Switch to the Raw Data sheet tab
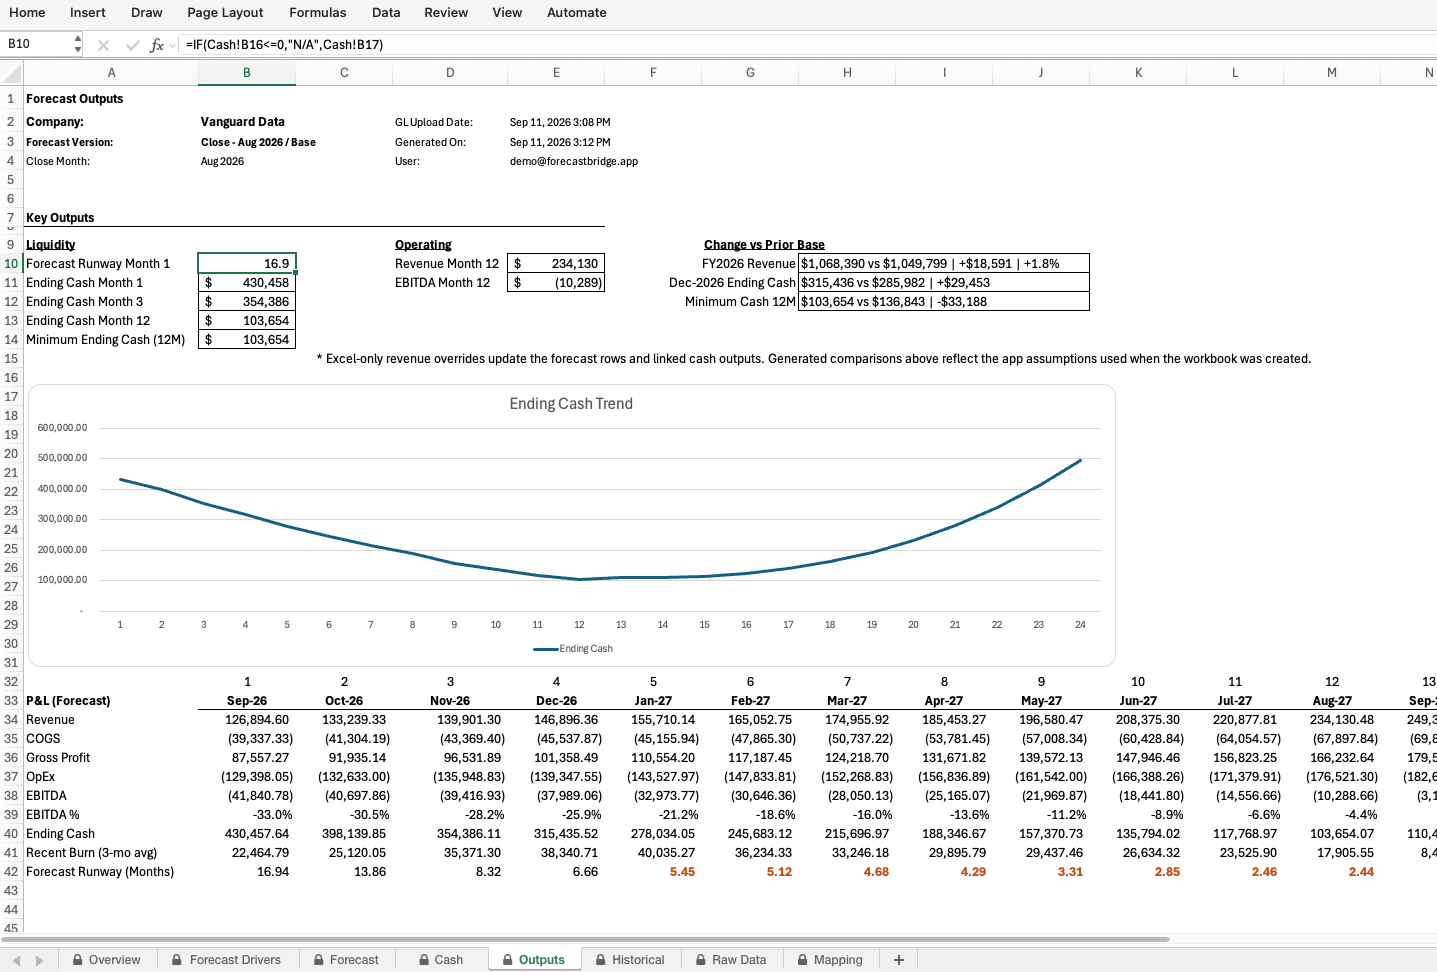Viewport: 1437px width, 972px height. pyautogui.click(x=731, y=960)
